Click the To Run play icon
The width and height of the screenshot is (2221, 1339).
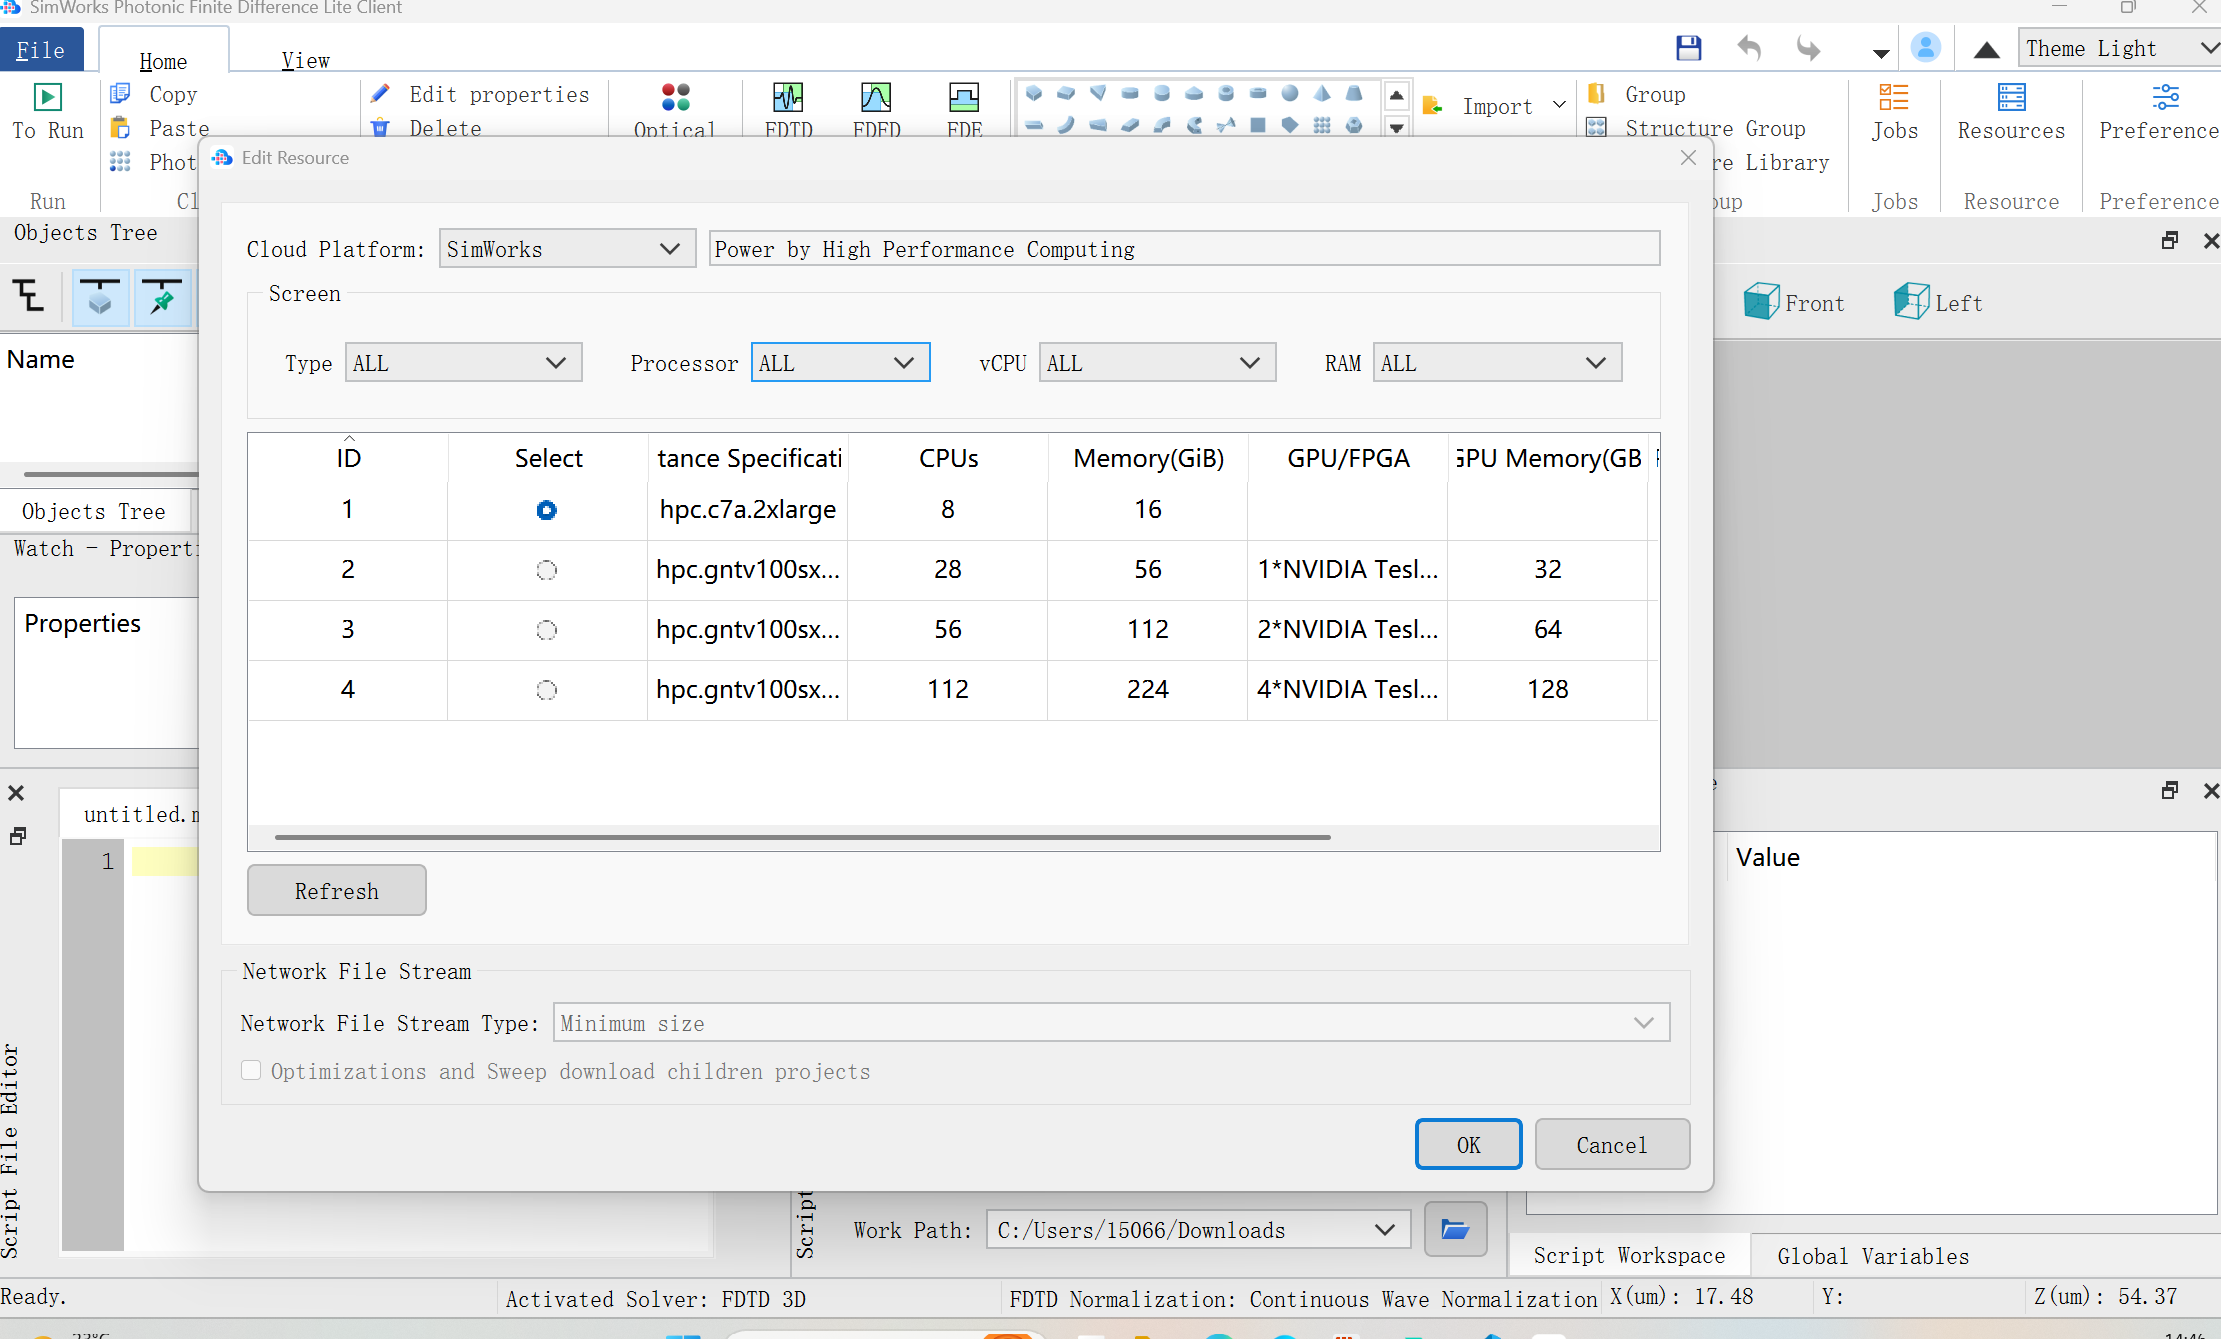point(47,97)
